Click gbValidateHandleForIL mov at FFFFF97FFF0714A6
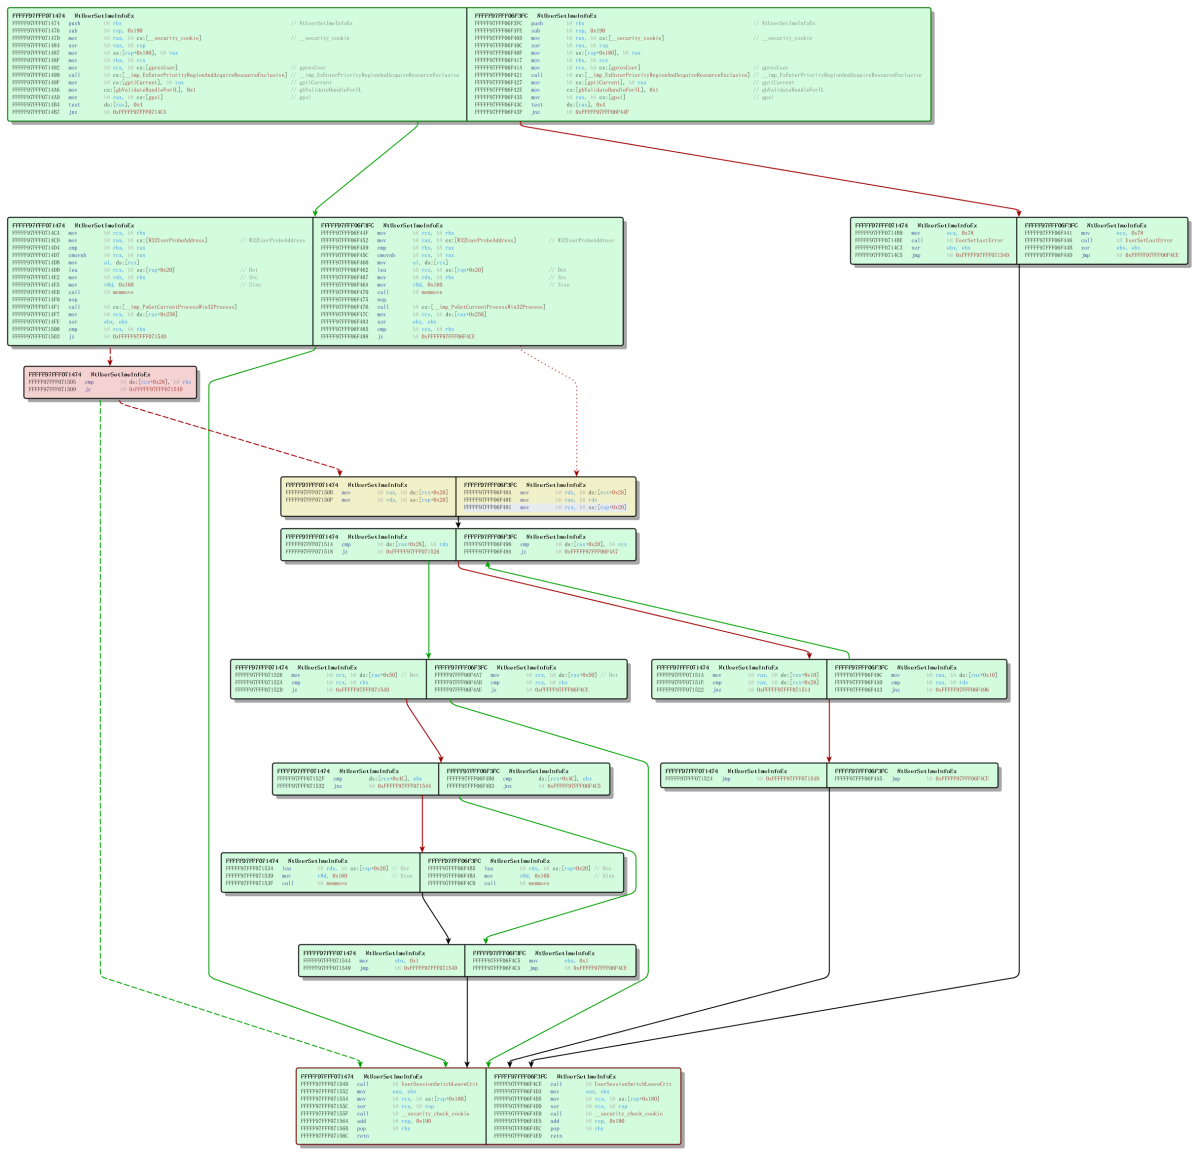The height and width of the screenshot is (1156, 1199). [x=104, y=90]
